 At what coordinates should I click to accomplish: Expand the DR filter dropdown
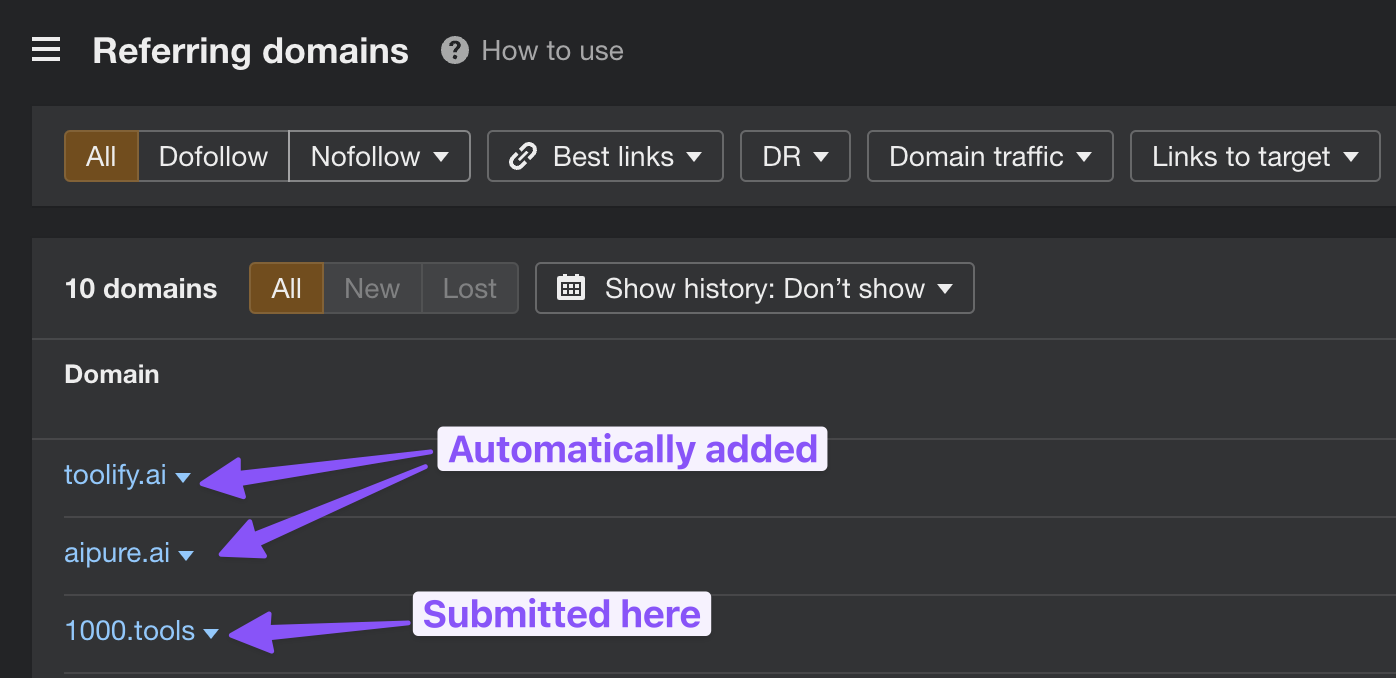(795, 156)
